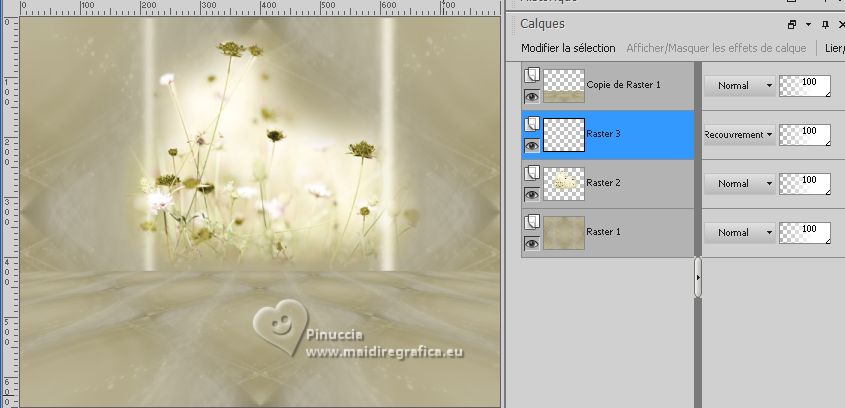Click the Raster 1 layer name
845x408 pixels.
click(604, 232)
